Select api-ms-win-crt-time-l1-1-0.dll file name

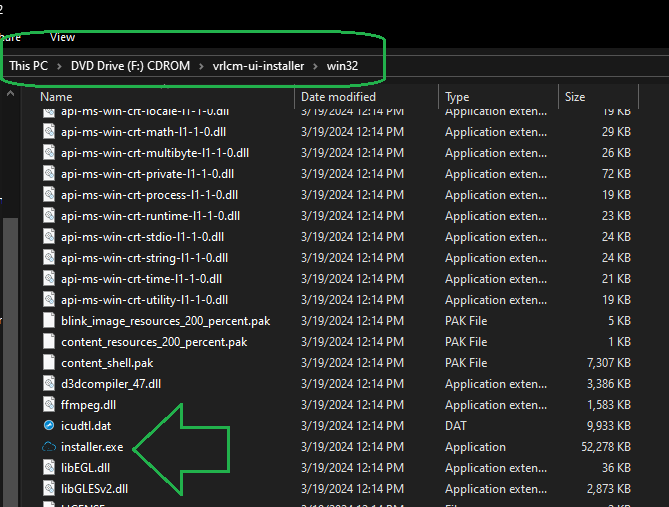(x=141, y=279)
